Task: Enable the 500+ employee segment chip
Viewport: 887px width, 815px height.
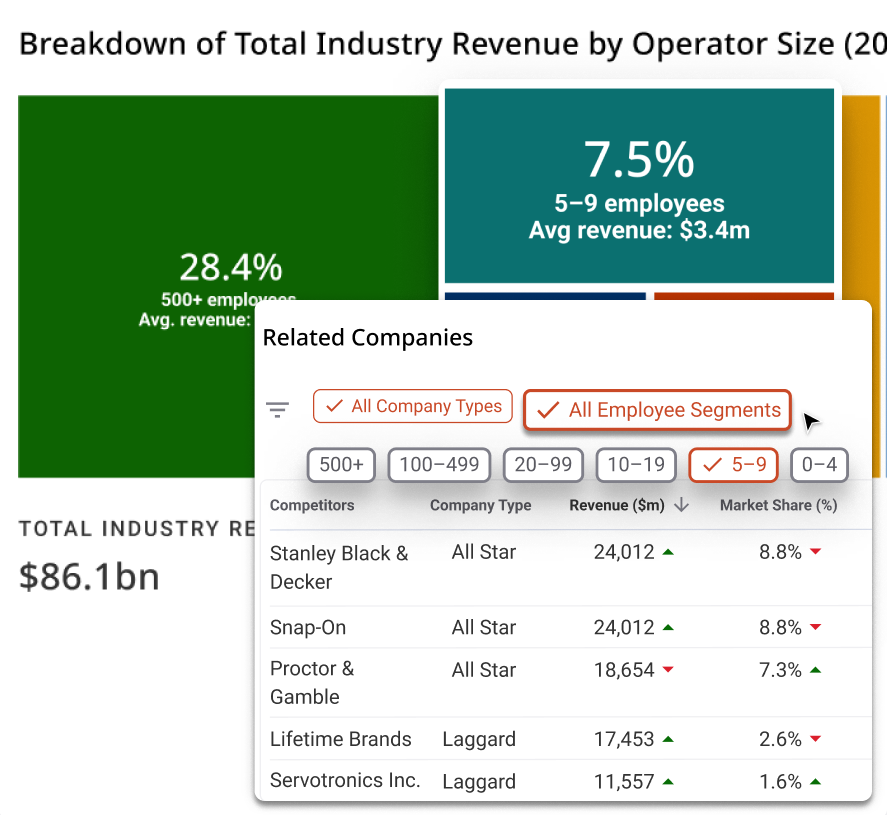Action: point(341,465)
